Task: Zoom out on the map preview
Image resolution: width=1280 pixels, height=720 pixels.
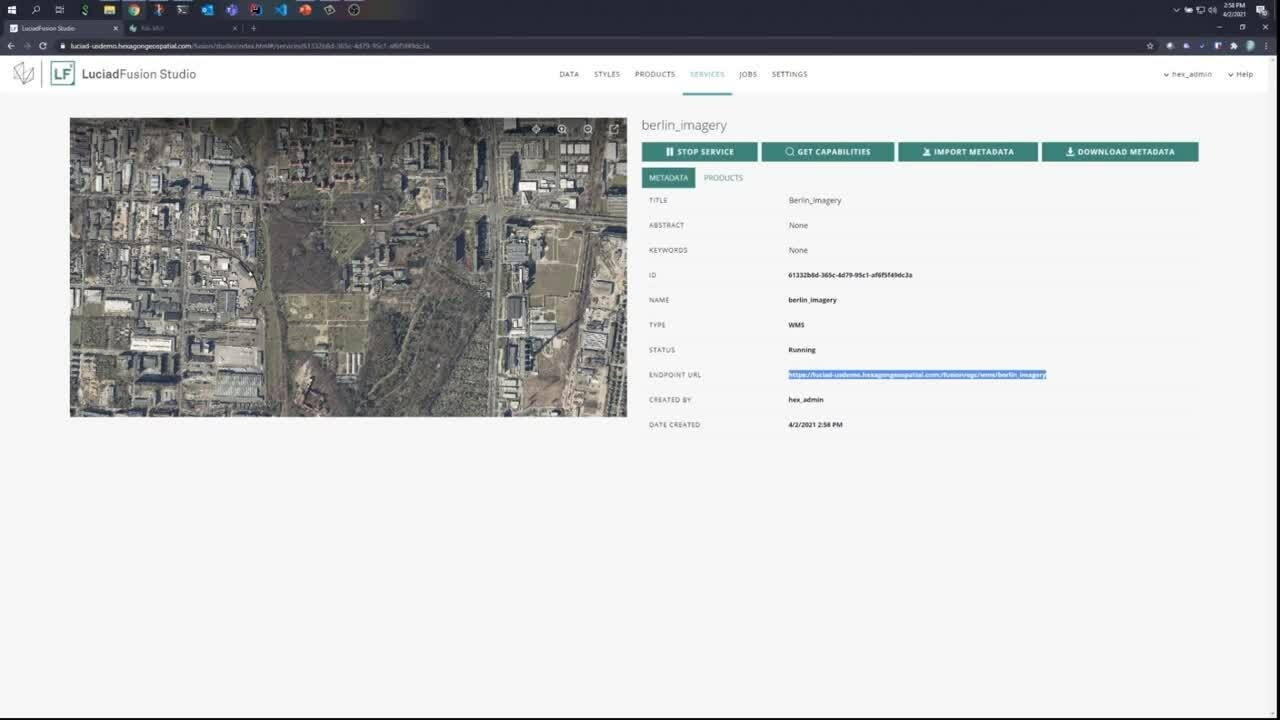Action: pyautogui.click(x=588, y=129)
